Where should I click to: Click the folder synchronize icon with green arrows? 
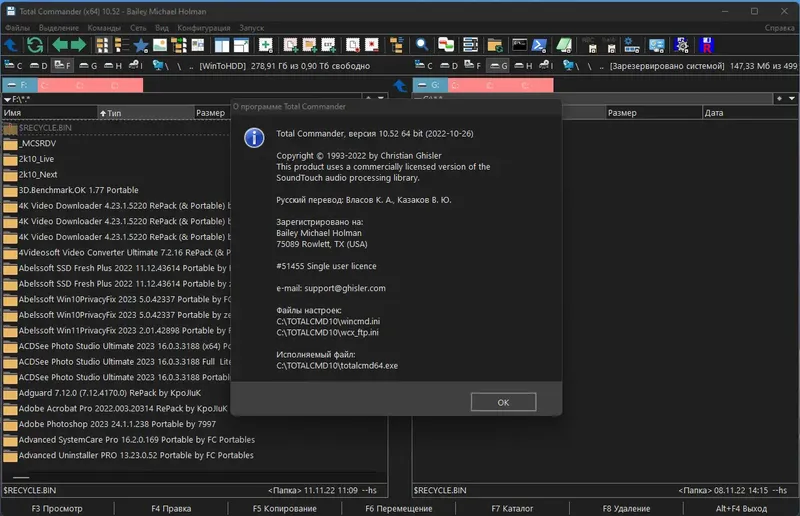point(494,46)
